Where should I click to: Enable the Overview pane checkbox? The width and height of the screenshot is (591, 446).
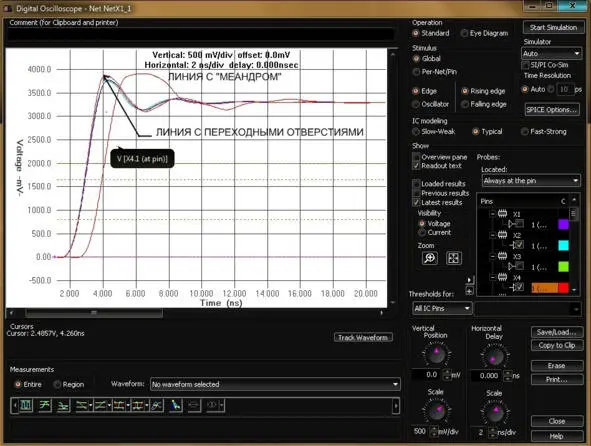416,157
